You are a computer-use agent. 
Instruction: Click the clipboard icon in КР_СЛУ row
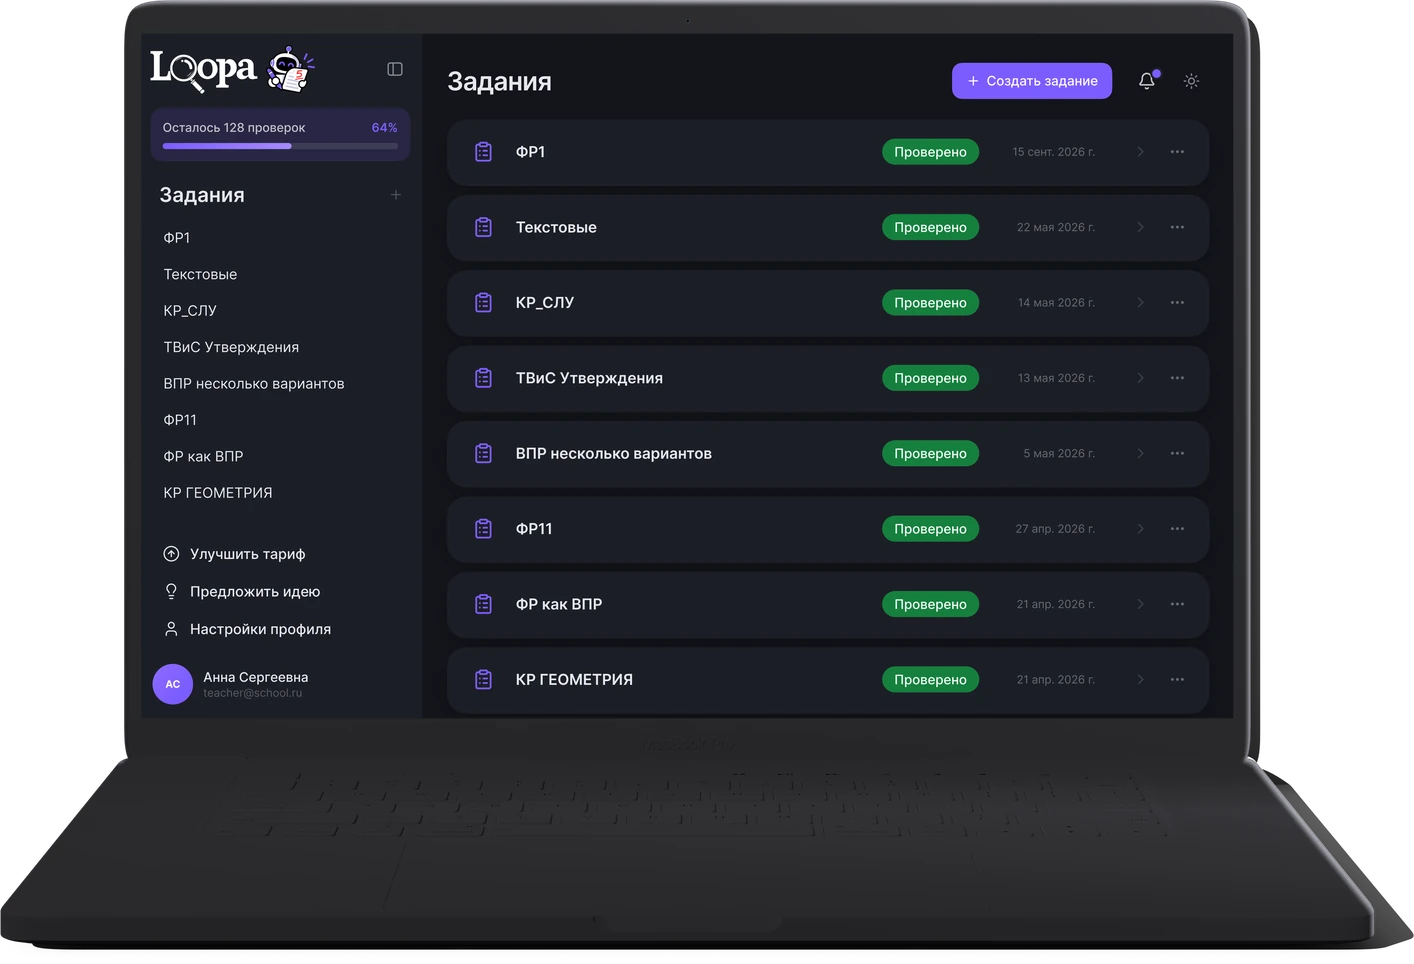(483, 302)
